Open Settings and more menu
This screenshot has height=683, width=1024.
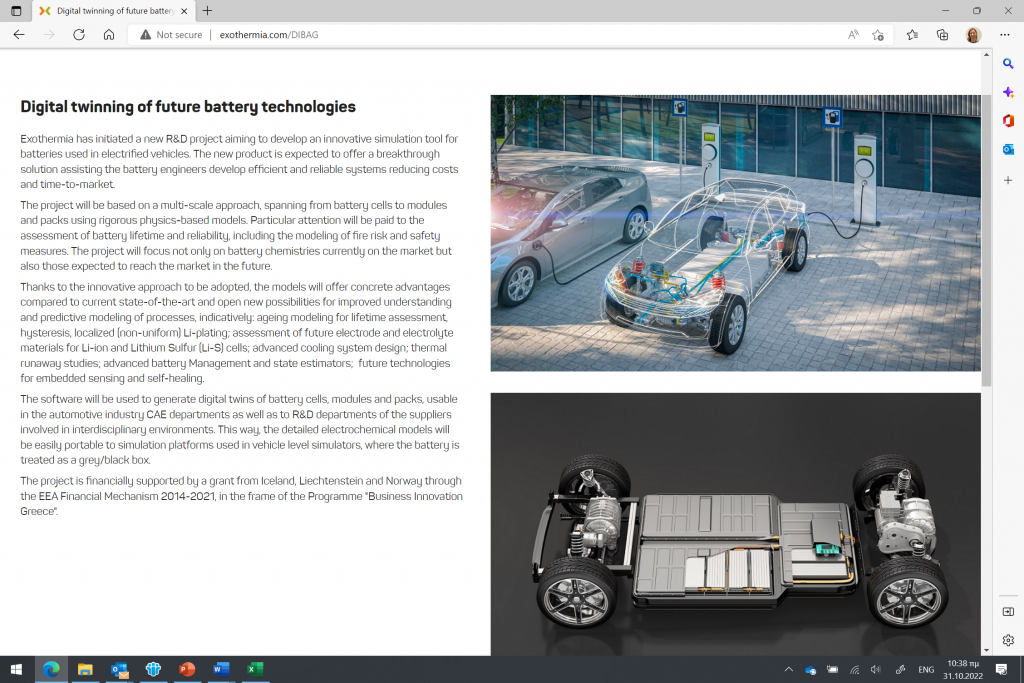[x=1004, y=35]
